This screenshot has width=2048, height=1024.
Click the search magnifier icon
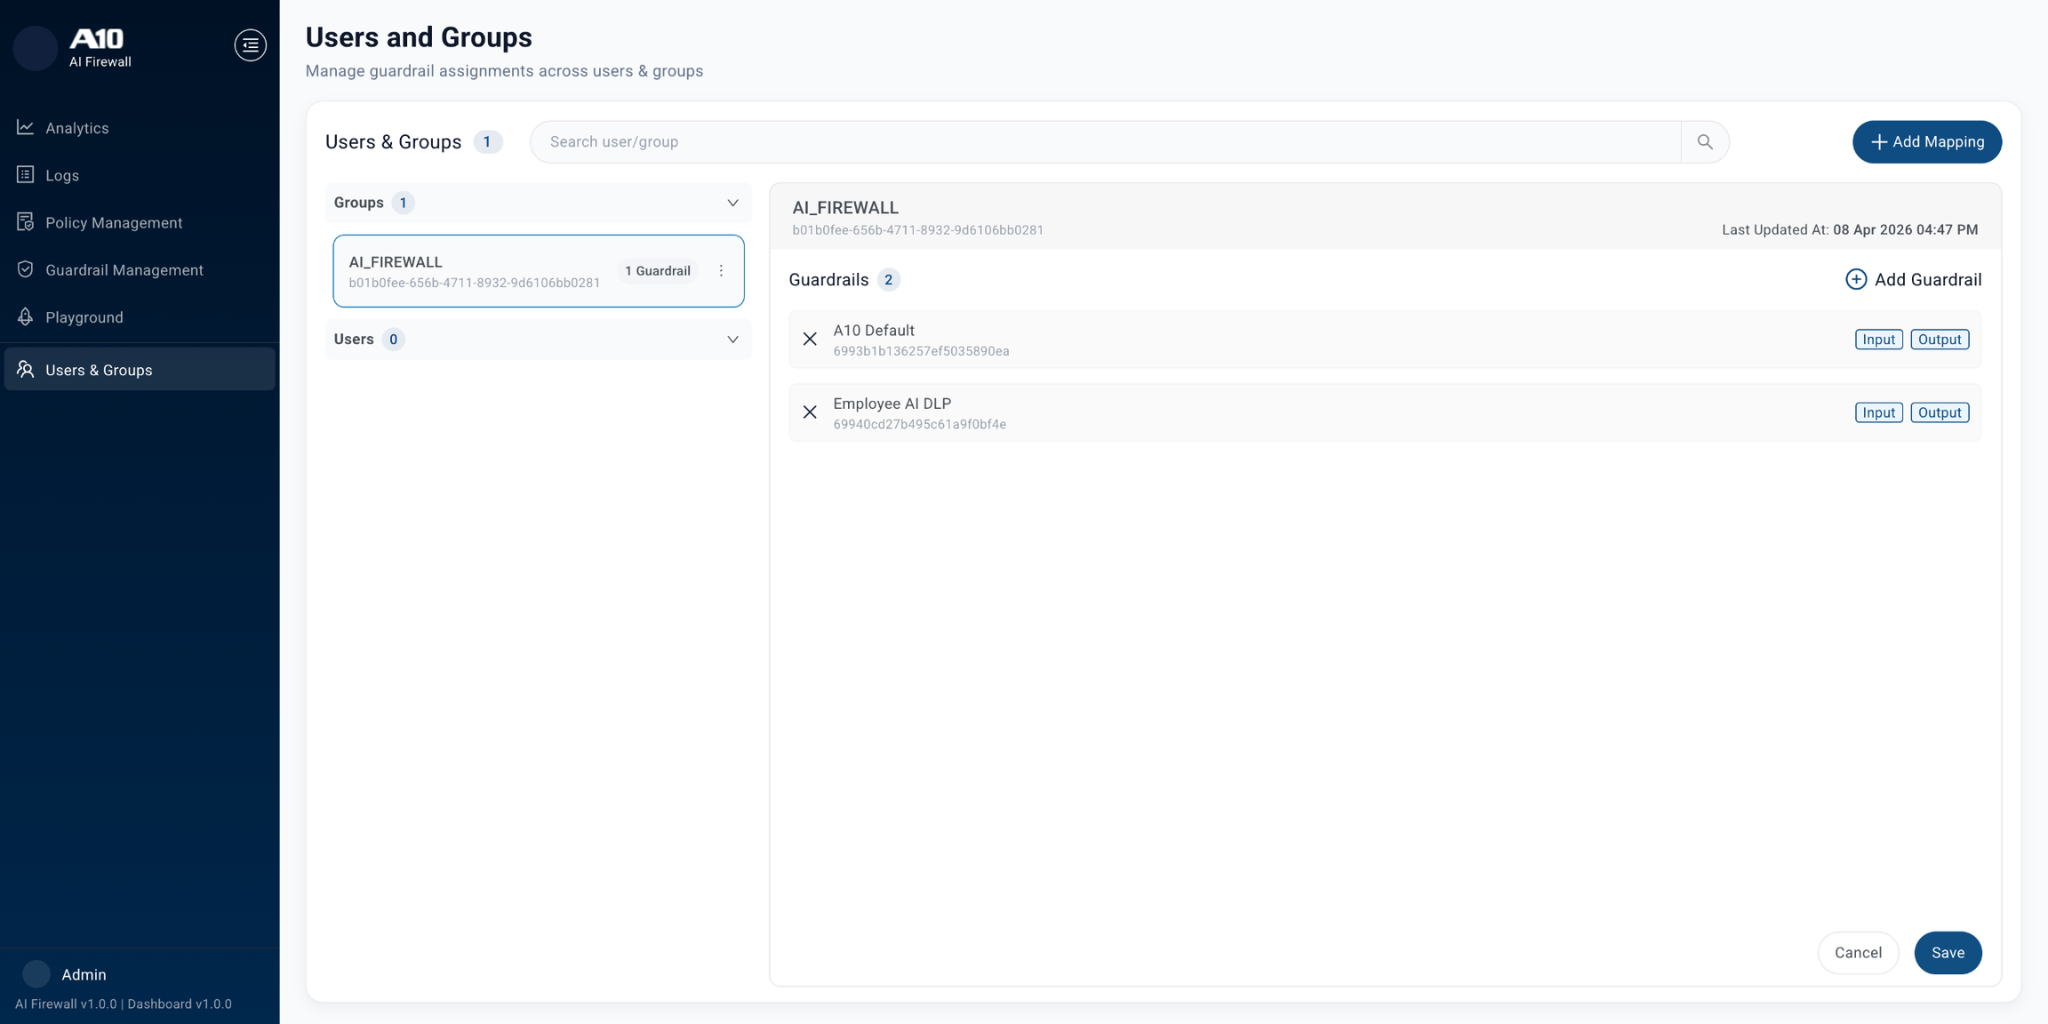click(x=1705, y=142)
